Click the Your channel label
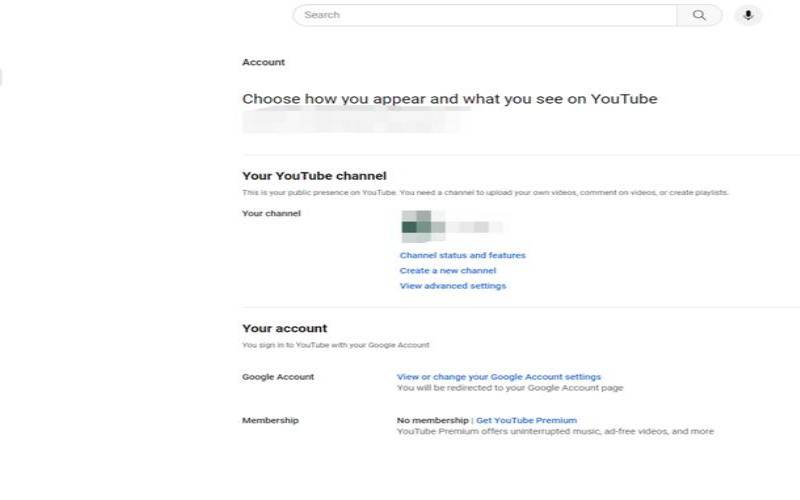Viewport: 800px width, 500px height. (x=271, y=213)
